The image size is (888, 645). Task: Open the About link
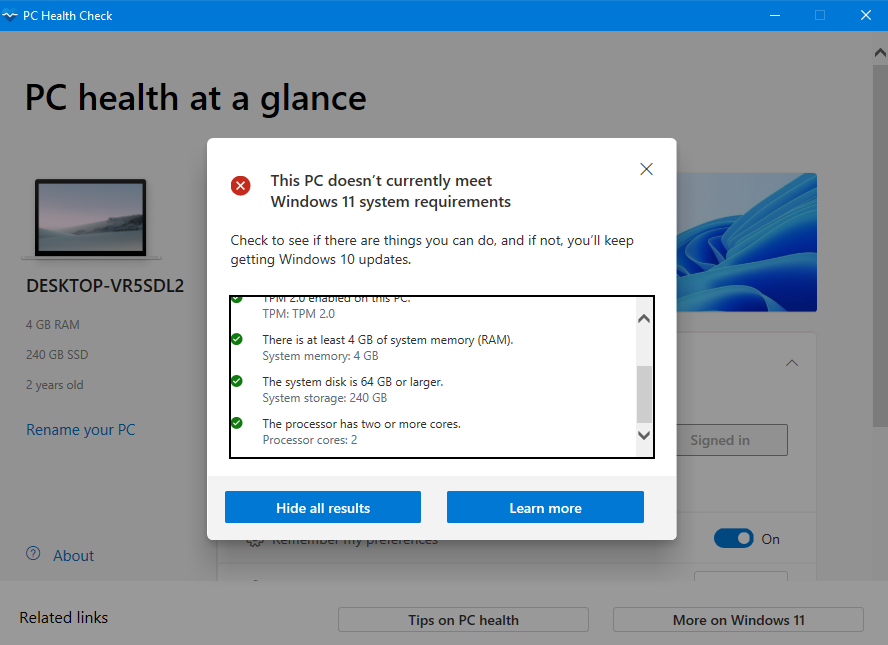point(74,556)
